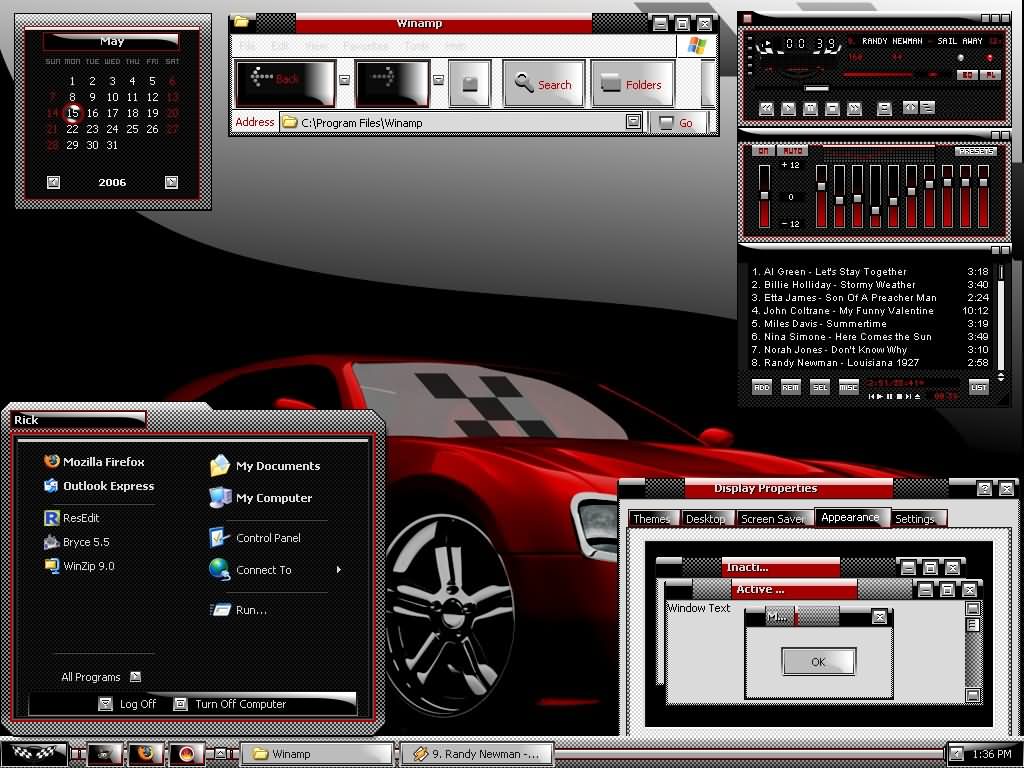Image resolution: width=1024 pixels, height=768 pixels.
Task: Skip to next track in Winamp player
Action: click(x=854, y=108)
